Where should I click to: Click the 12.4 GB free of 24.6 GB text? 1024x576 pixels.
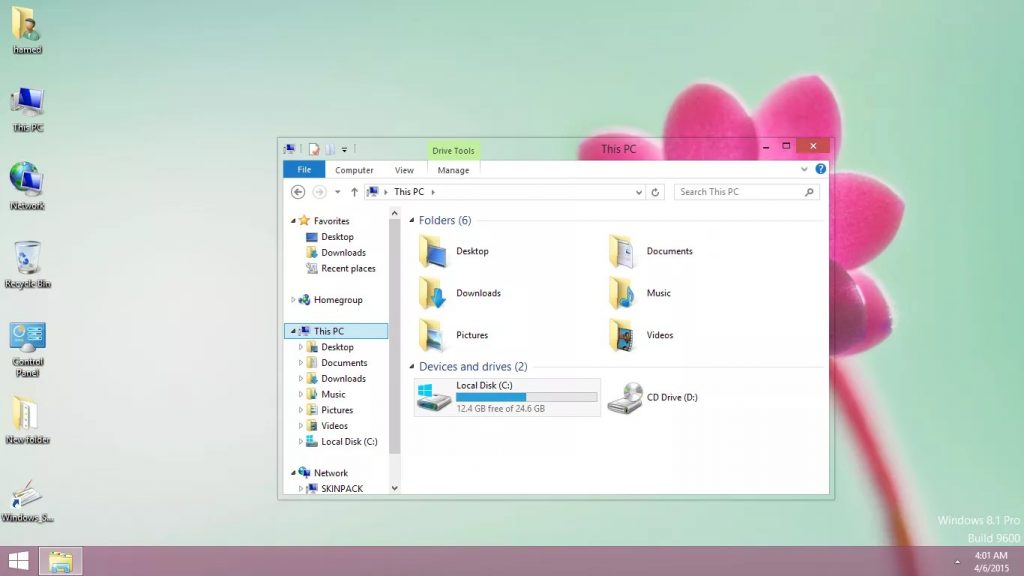click(500, 409)
